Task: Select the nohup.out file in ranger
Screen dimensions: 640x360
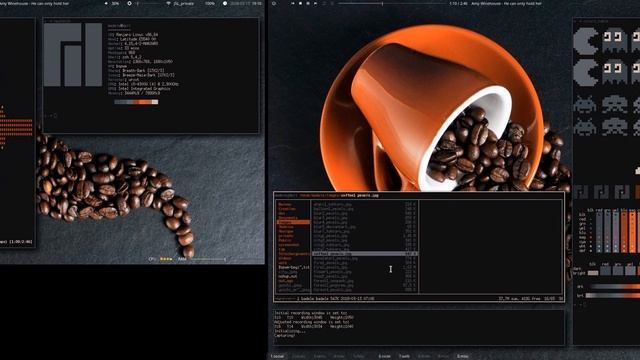Action: pyautogui.click(x=288, y=276)
